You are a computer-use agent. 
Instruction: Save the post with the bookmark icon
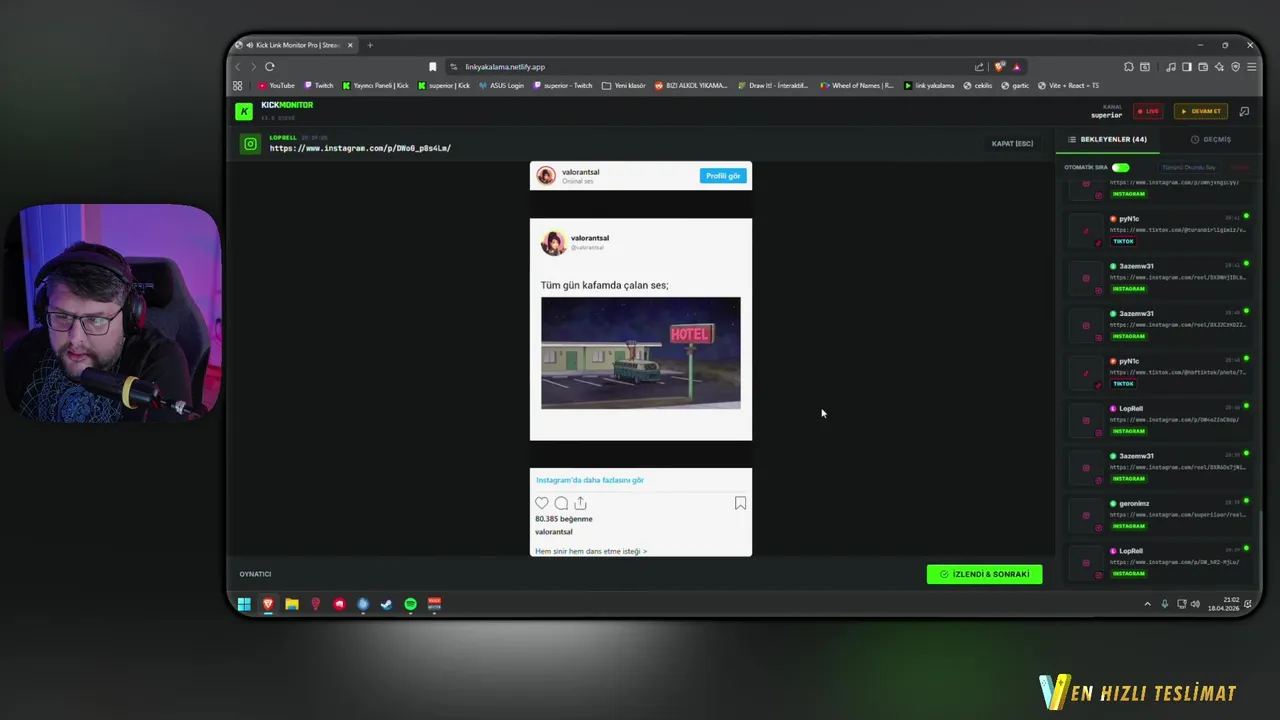tap(740, 503)
